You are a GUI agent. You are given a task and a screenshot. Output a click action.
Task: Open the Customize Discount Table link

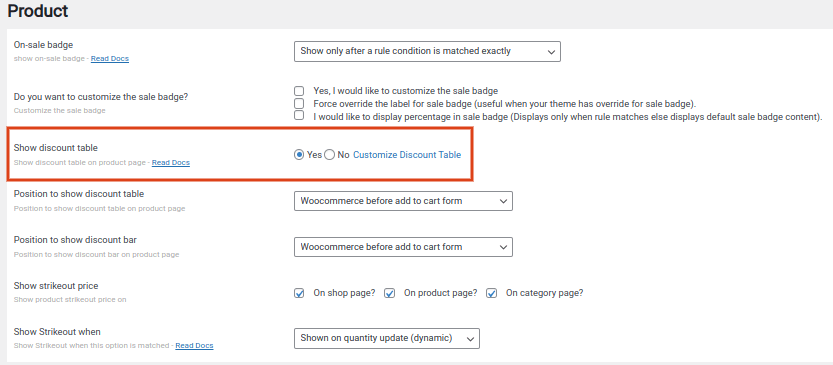407,155
